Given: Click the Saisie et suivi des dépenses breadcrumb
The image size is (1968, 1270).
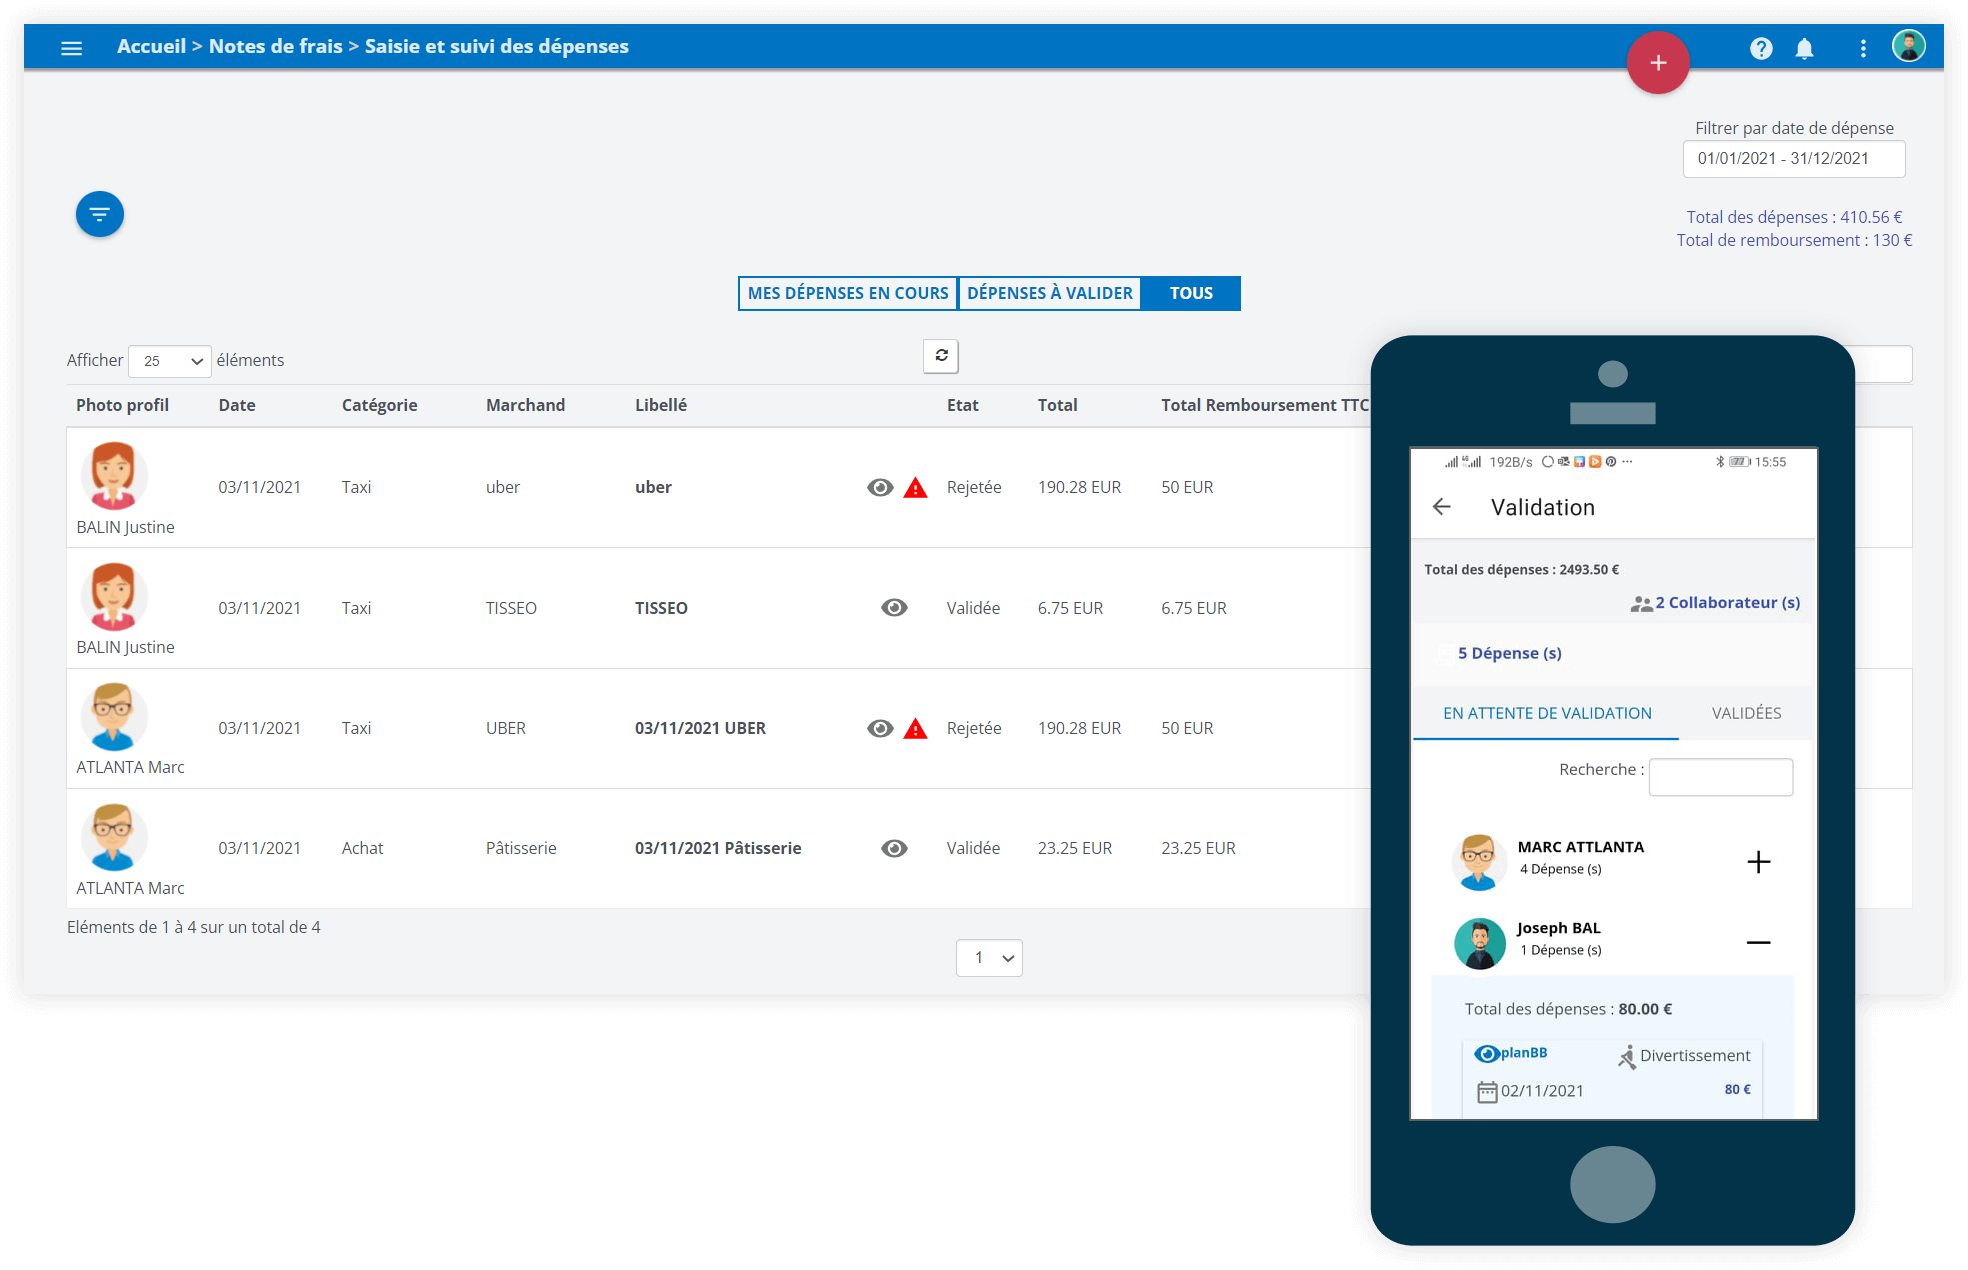Looking at the screenshot, I should pyautogui.click(x=497, y=46).
